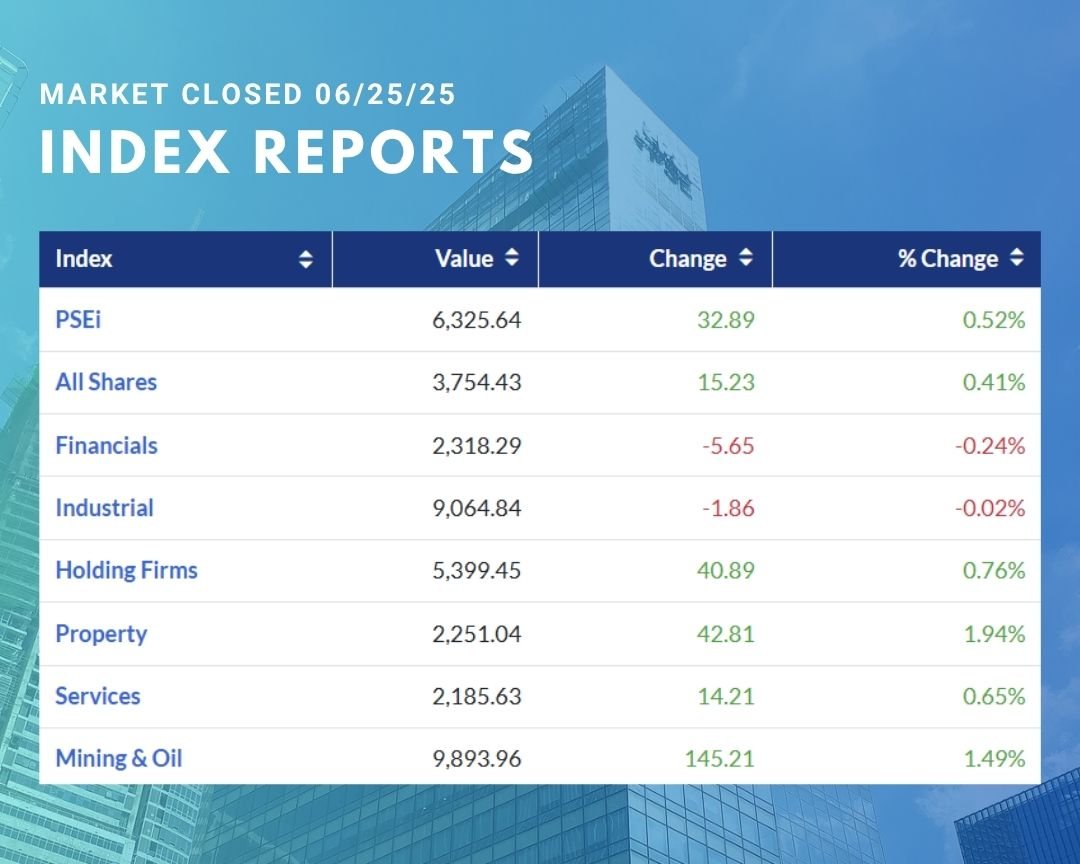Select the Financials index link
Screen dimensions: 1080x864
click(106, 445)
